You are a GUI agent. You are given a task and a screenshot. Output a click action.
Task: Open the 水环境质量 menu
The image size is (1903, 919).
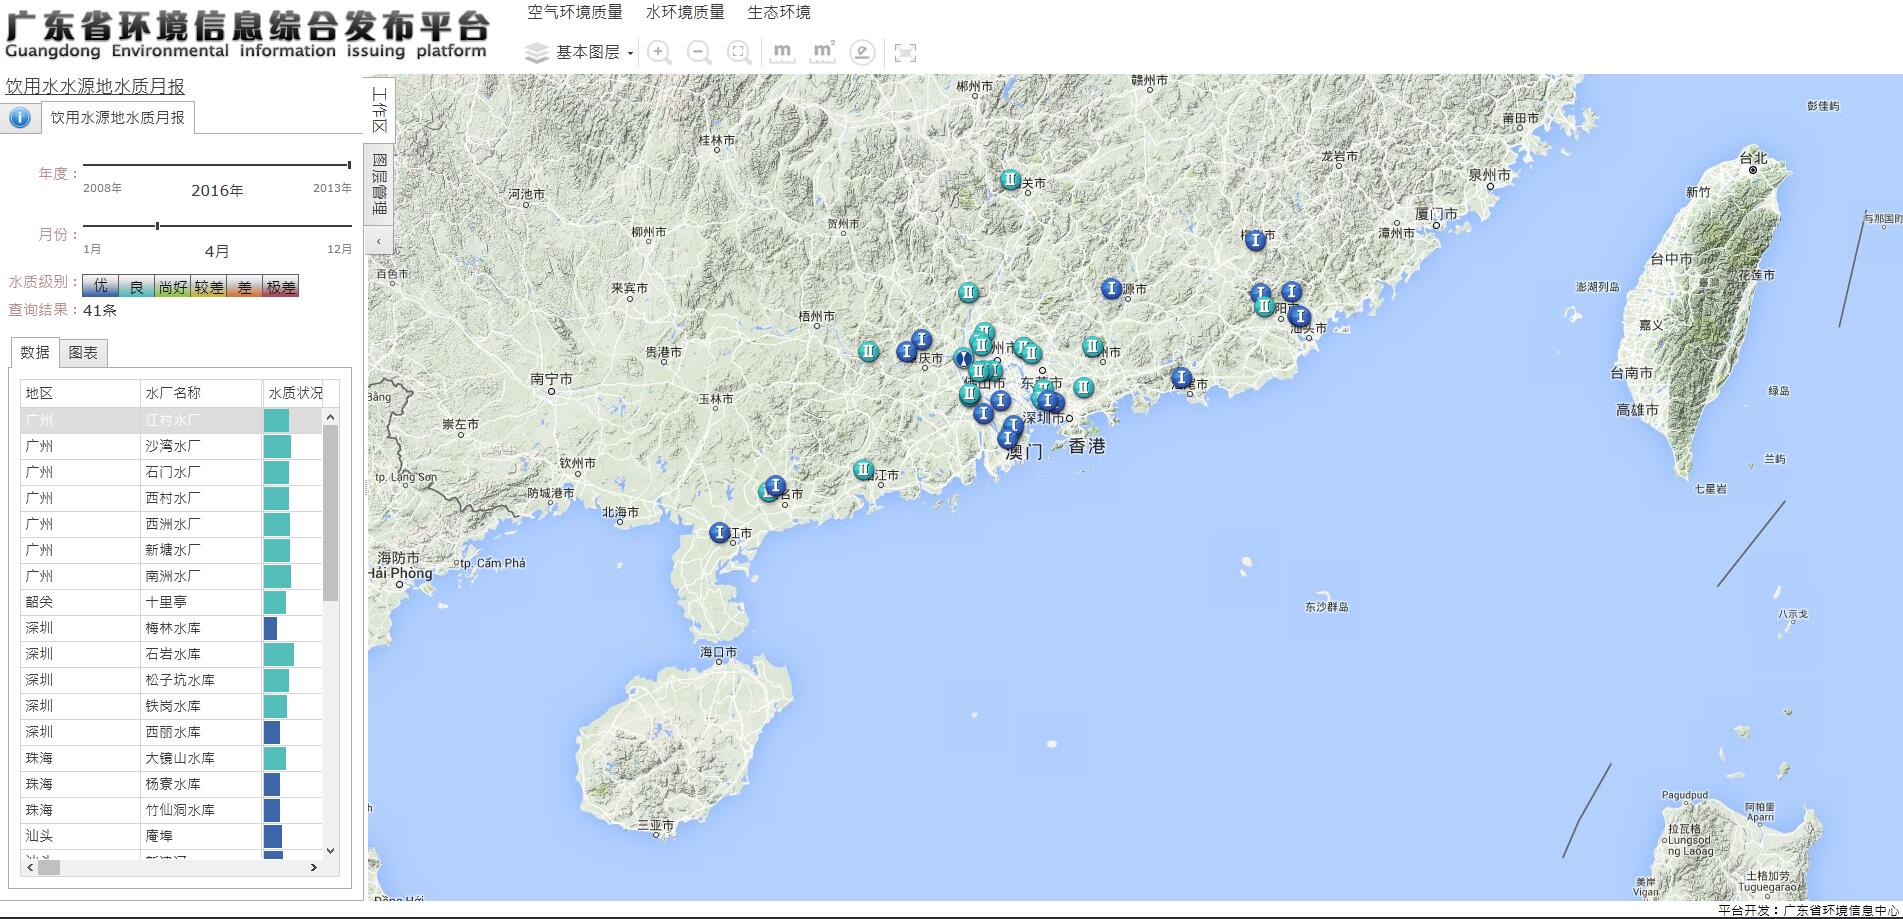point(685,13)
